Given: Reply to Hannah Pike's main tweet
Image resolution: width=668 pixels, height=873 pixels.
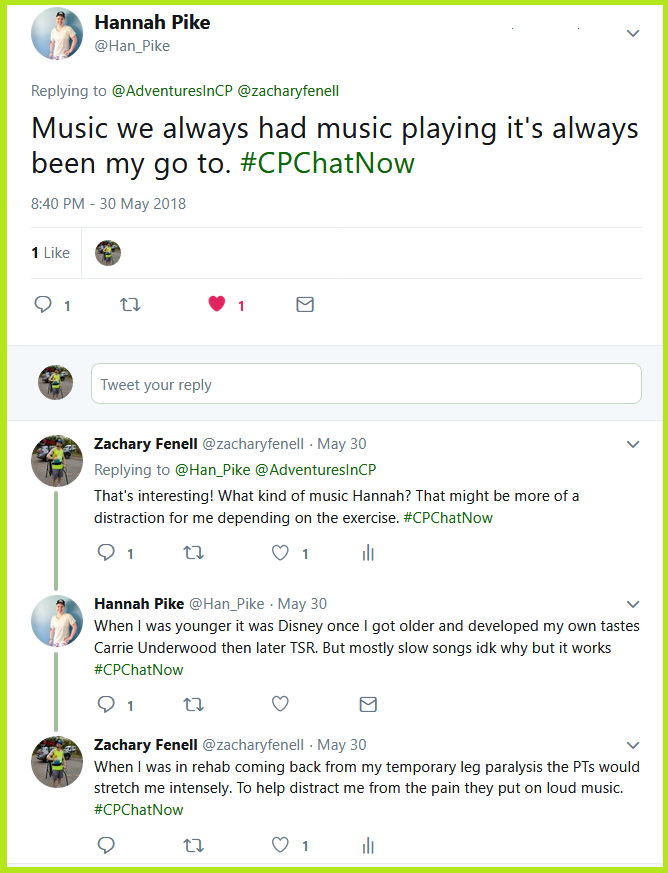Looking at the screenshot, I should click(43, 305).
